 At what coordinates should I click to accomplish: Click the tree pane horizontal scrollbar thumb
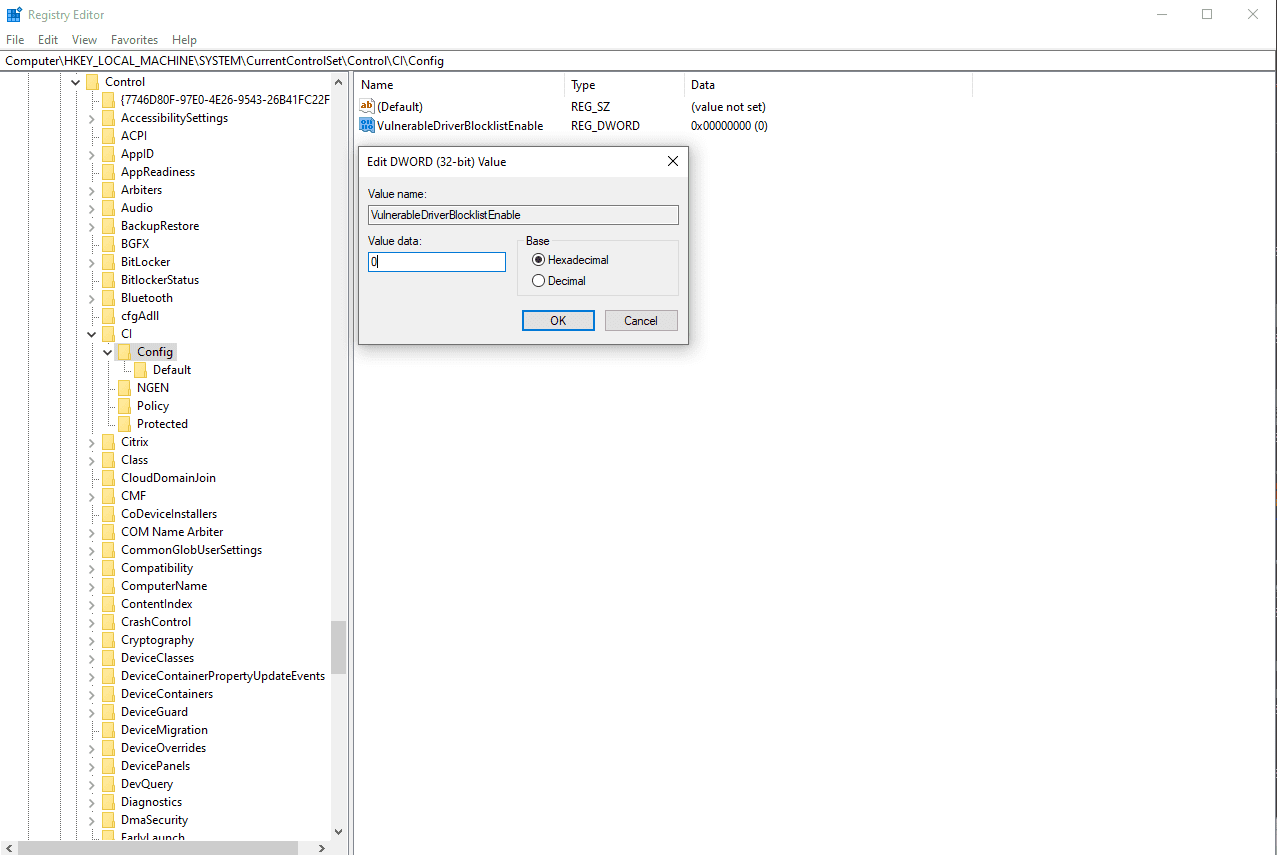pyautogui.click(x=157, y=848)
